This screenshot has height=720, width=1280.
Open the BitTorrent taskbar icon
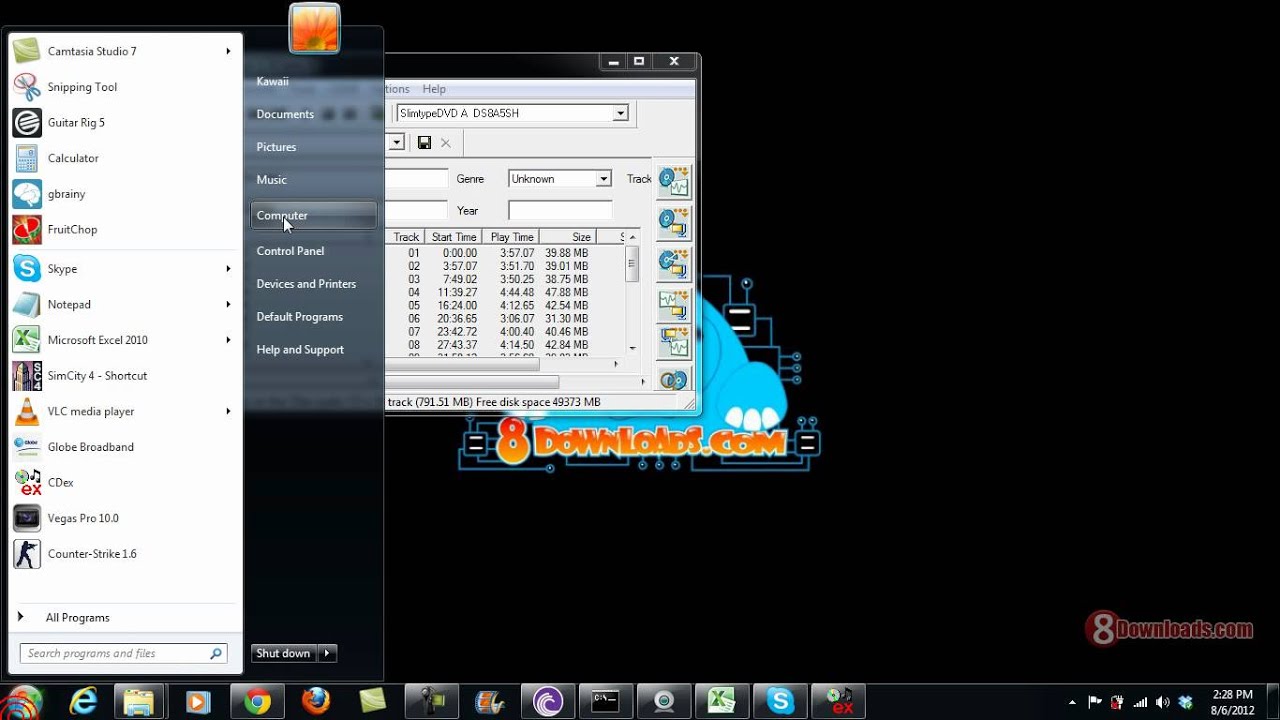[x=548, y=702]
